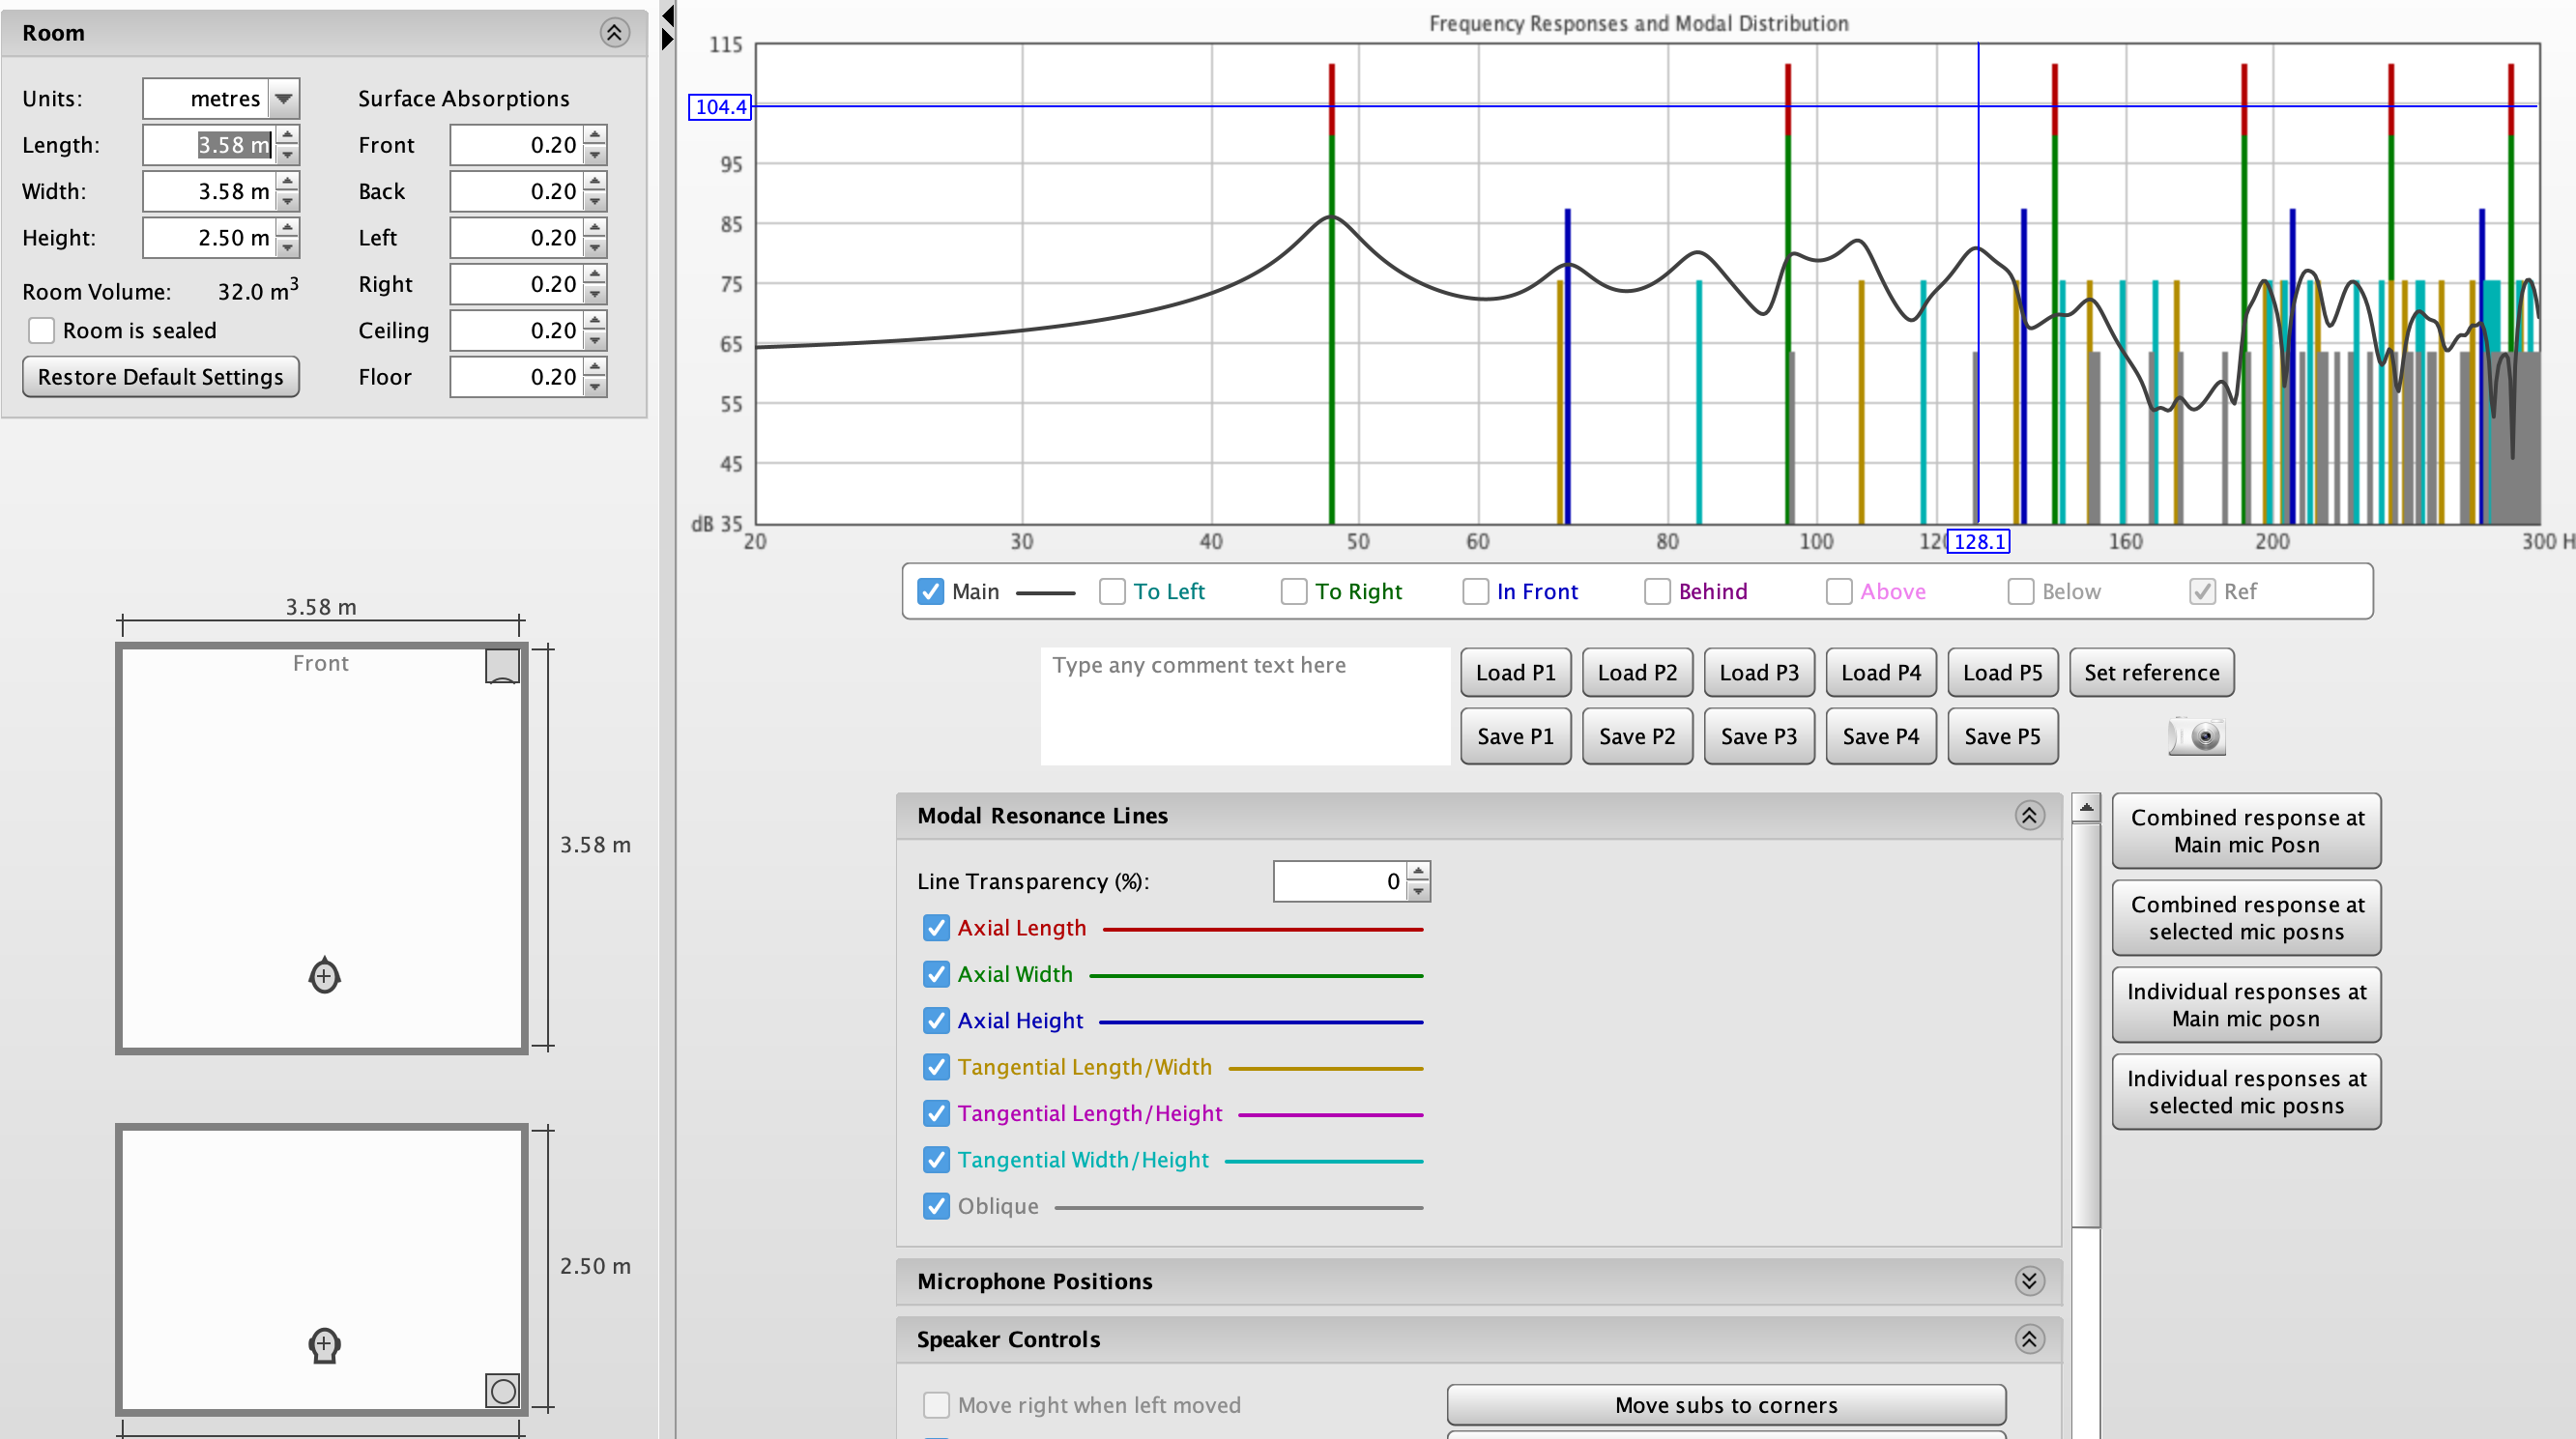Toggle the Main response checkbox
This screenshot has width=2576, height=1439.
tap(930, 591)
